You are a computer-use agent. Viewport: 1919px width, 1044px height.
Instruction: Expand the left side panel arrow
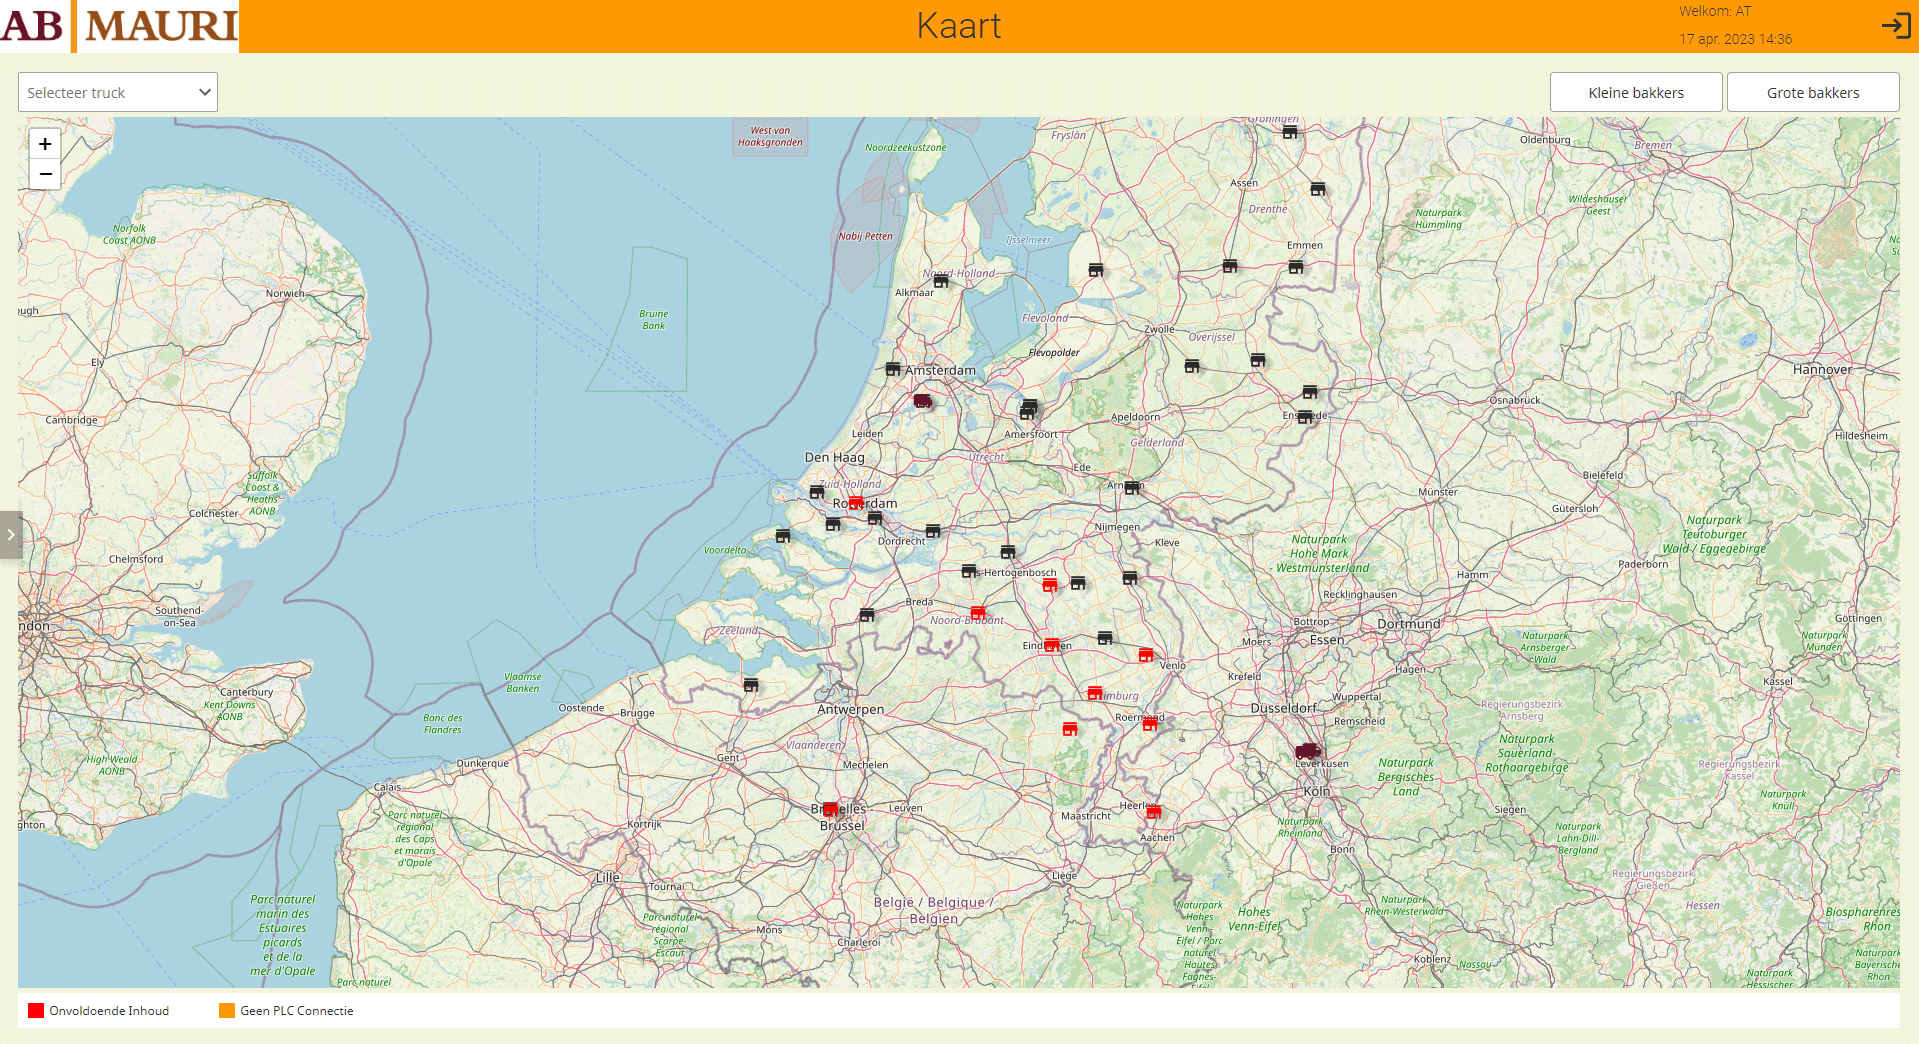(10, 535)
